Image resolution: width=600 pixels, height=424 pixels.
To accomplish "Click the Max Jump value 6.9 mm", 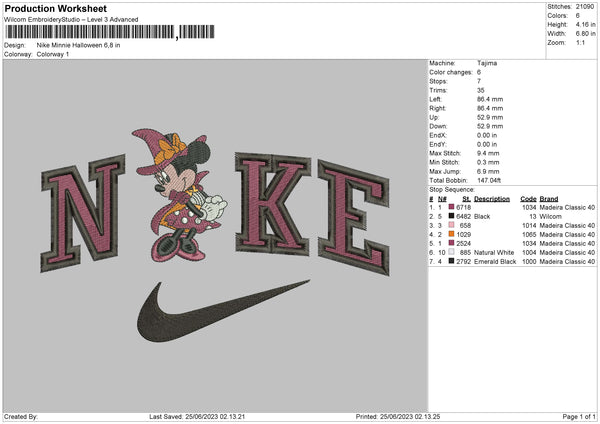I will coord(488,171).
